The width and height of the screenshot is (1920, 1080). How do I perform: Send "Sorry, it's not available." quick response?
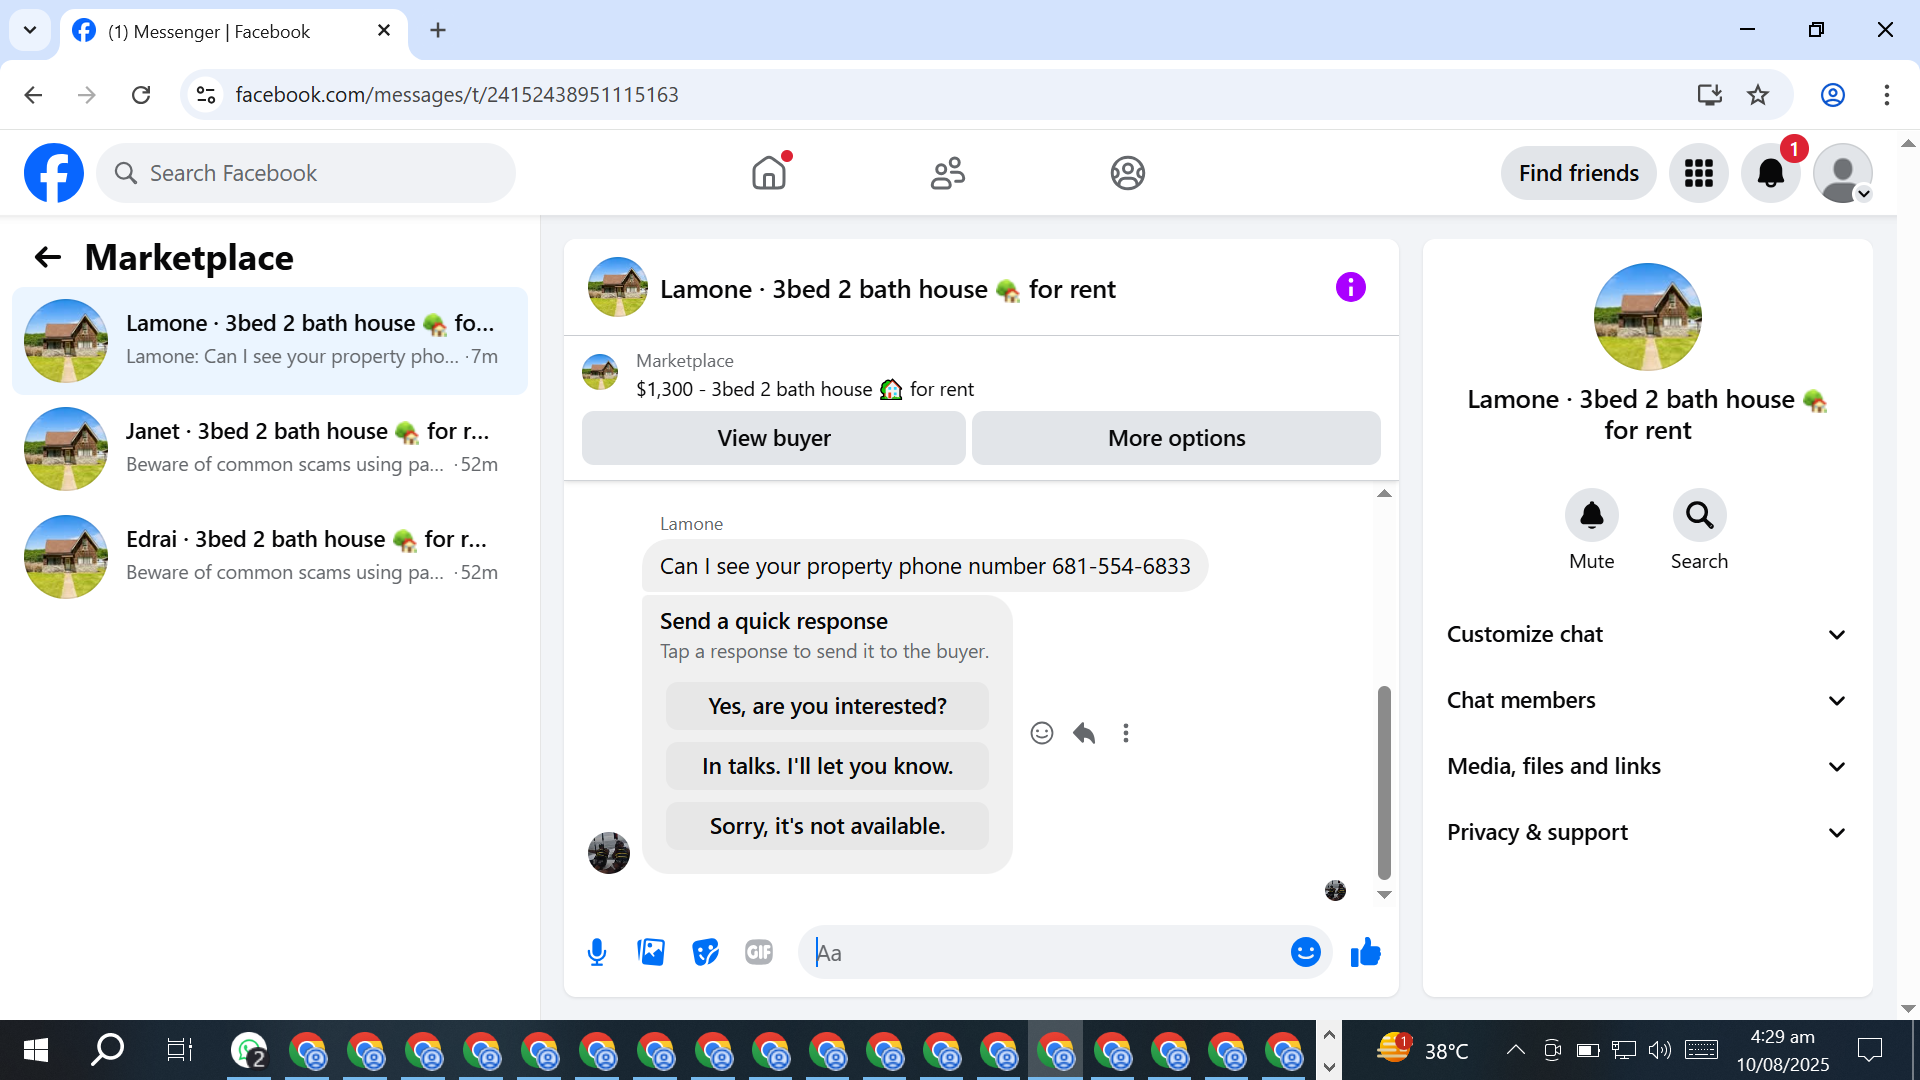tap(826, 826)
